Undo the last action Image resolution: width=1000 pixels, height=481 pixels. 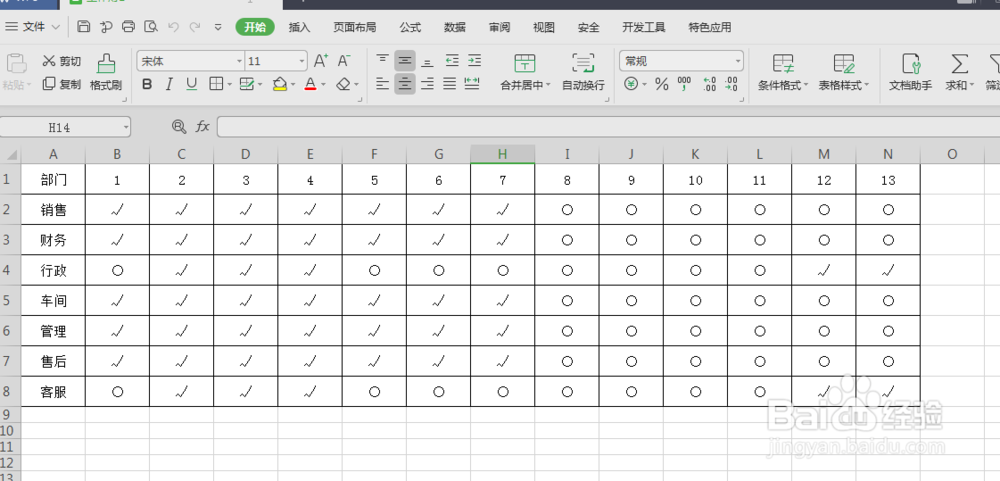tap(173, 27)
